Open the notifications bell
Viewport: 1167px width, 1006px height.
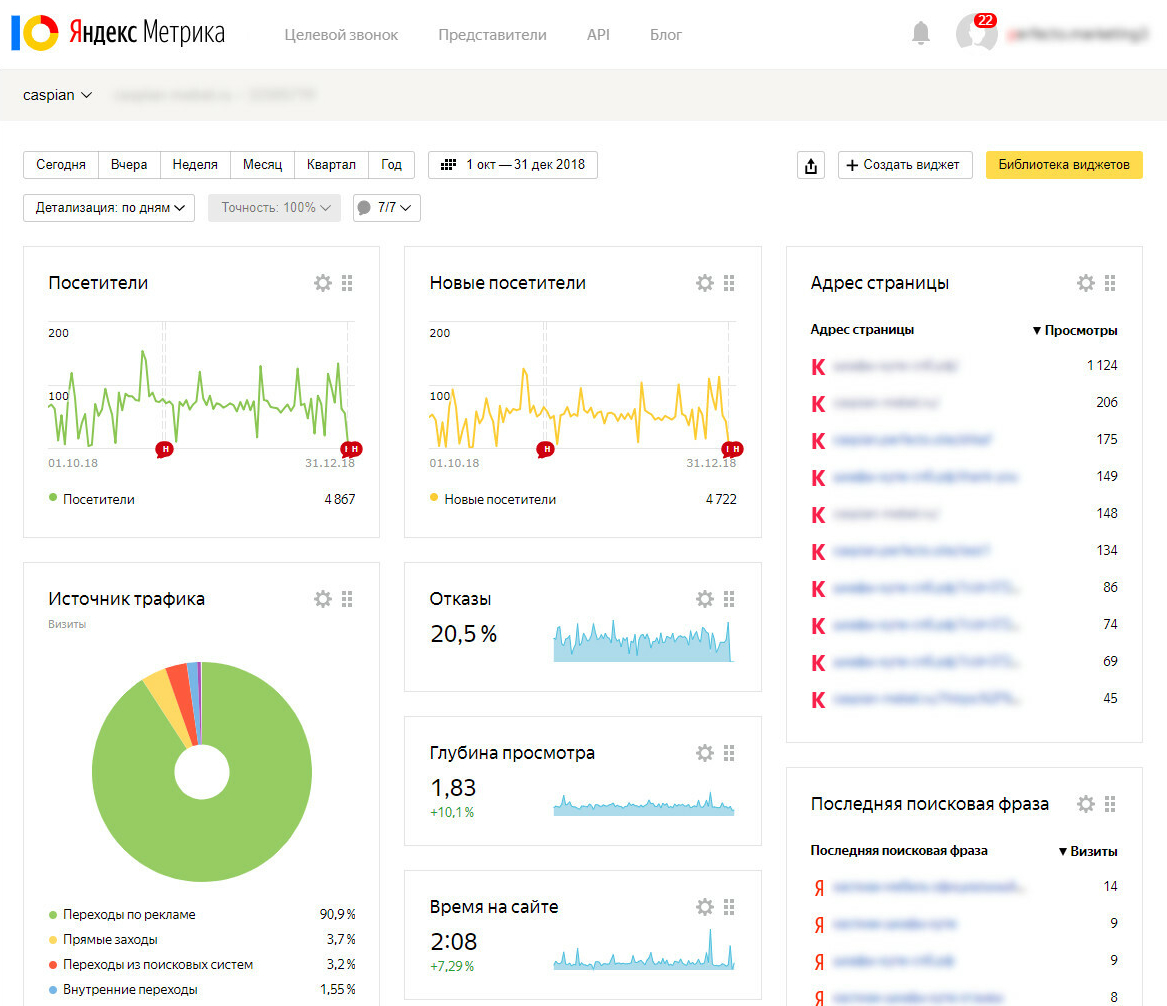[x=921, y=33]
